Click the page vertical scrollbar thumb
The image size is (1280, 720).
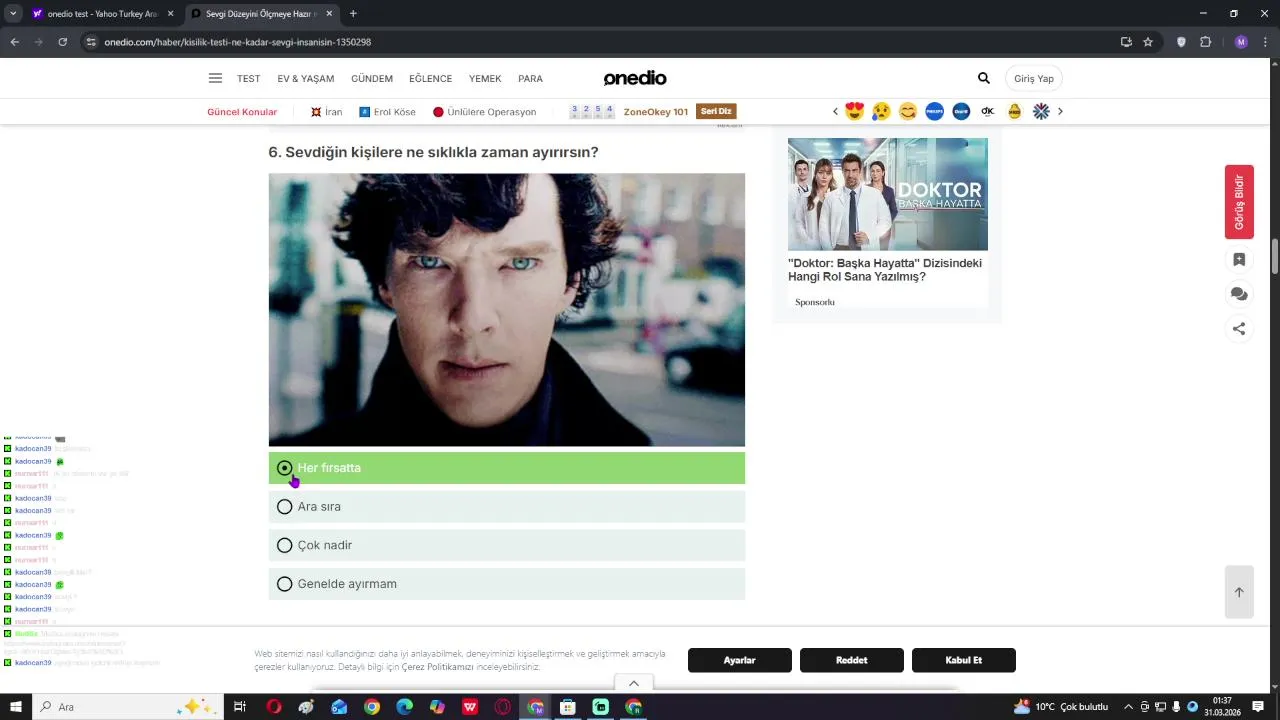click(x=1274, y=255)
